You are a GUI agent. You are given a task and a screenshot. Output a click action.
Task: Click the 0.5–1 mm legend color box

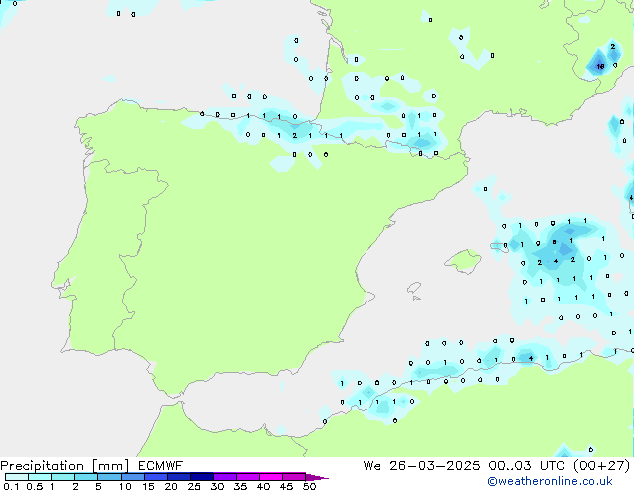40,477
